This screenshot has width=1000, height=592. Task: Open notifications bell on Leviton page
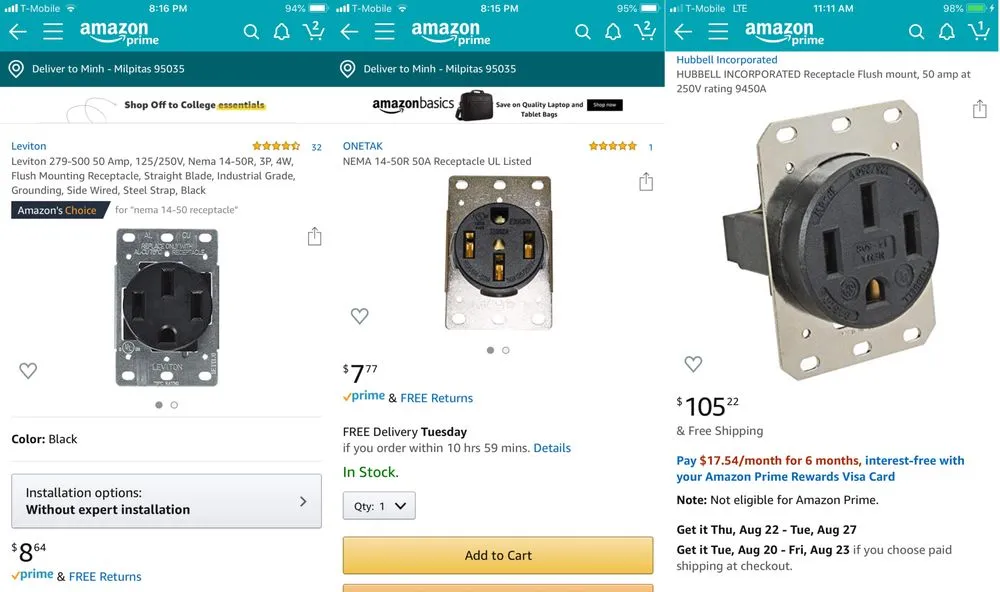click(x=282, y=32)
